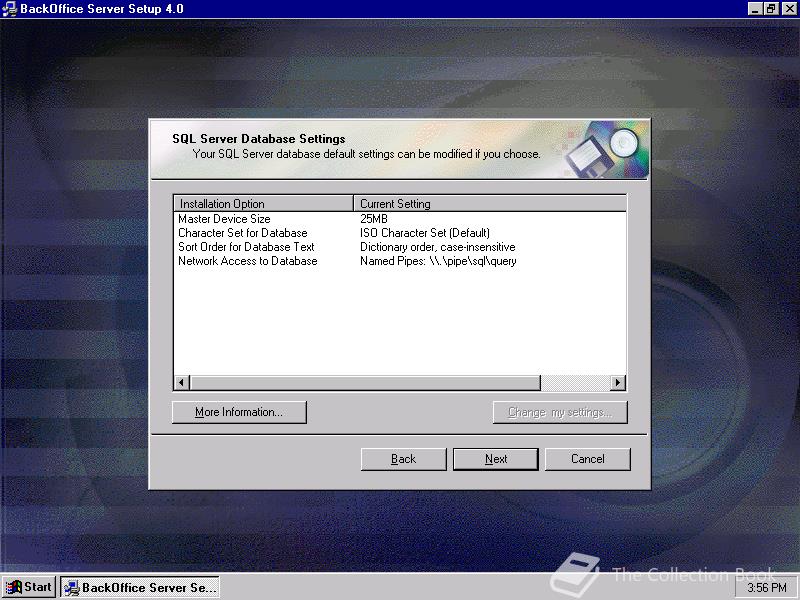Click the list's left scroll arrow
The height and width of the screenshot is (600, 800).
pos(182,383)
